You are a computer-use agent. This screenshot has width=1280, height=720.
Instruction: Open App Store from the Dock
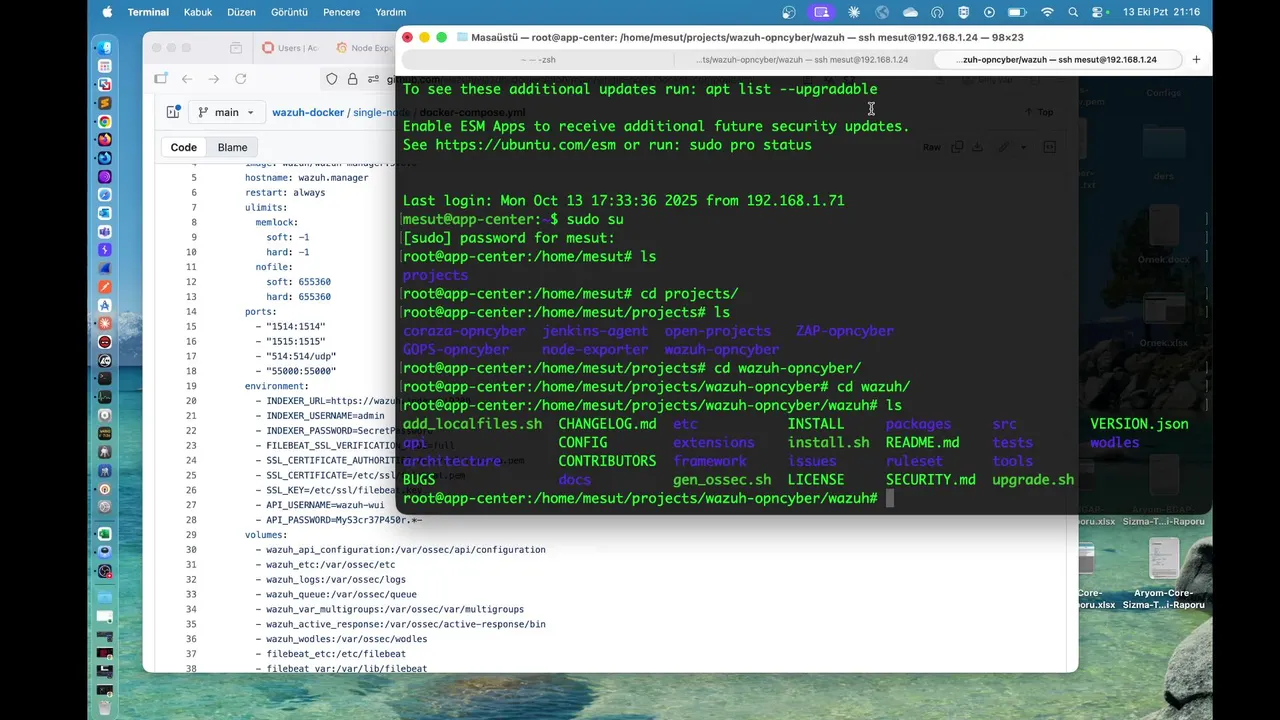point(104,305)
